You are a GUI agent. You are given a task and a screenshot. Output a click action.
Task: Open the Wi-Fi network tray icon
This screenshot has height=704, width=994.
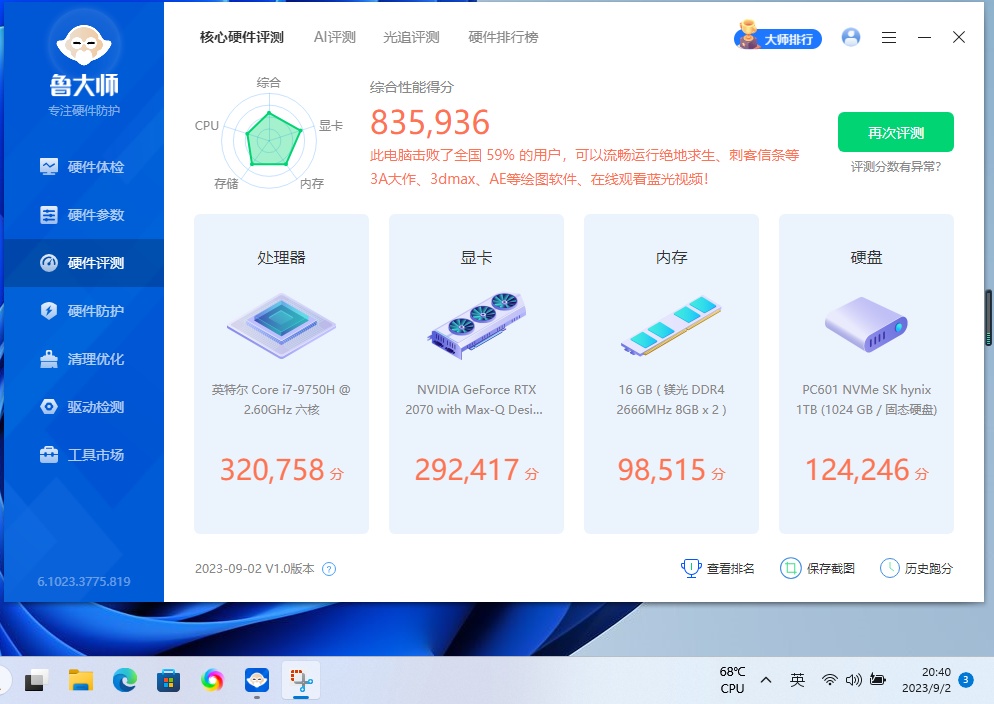tap(829, 680)
